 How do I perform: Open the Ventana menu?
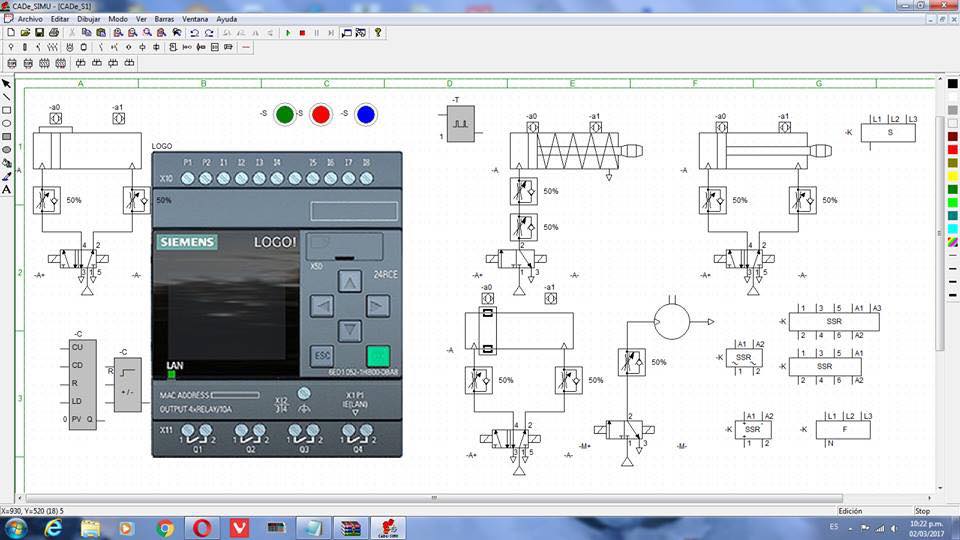[195, 19]
